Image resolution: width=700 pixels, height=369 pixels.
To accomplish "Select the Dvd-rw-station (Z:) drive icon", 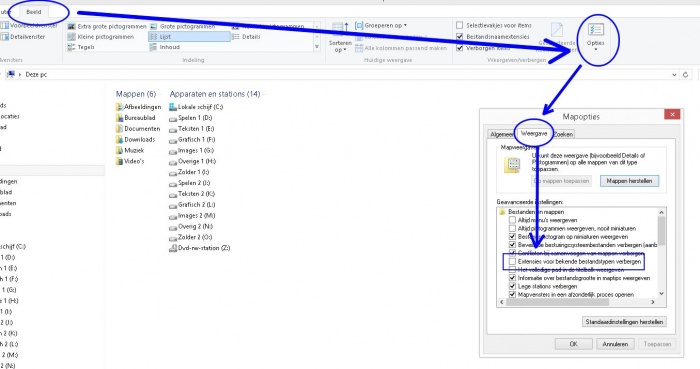I will point(173,249).
